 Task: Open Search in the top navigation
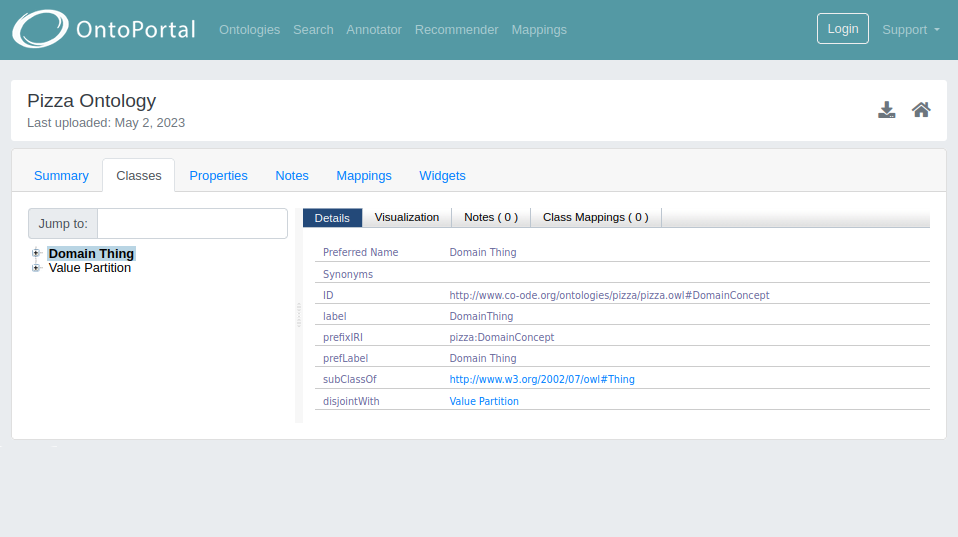point(313,29)
